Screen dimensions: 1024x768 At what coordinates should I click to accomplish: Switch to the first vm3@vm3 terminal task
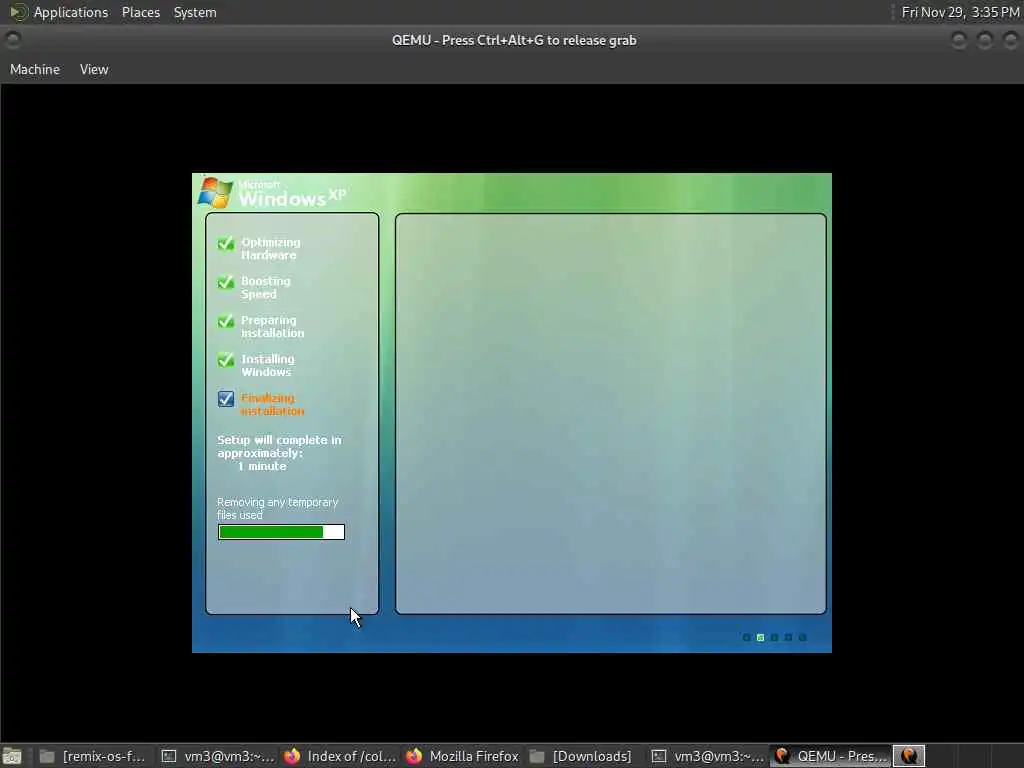tap(218, 756)
